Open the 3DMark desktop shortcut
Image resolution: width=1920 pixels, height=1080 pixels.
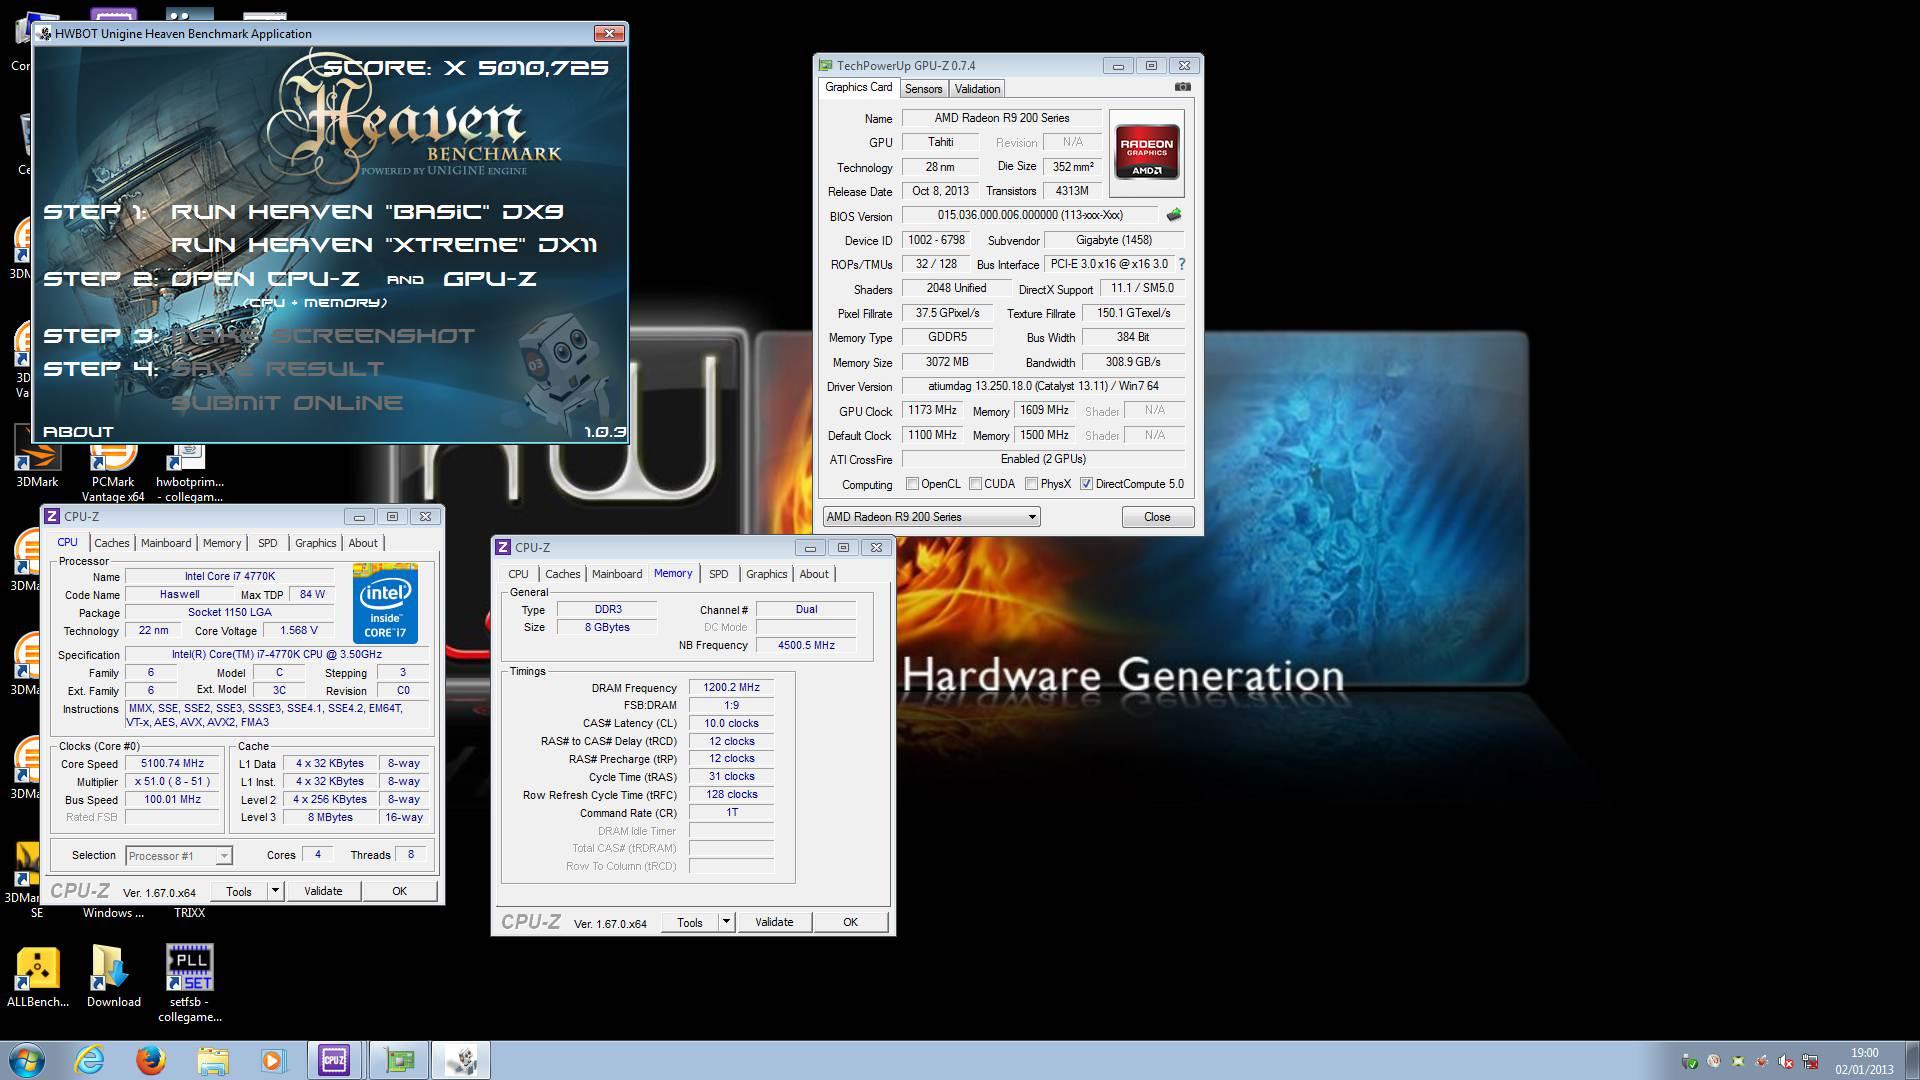pos(37,457)
